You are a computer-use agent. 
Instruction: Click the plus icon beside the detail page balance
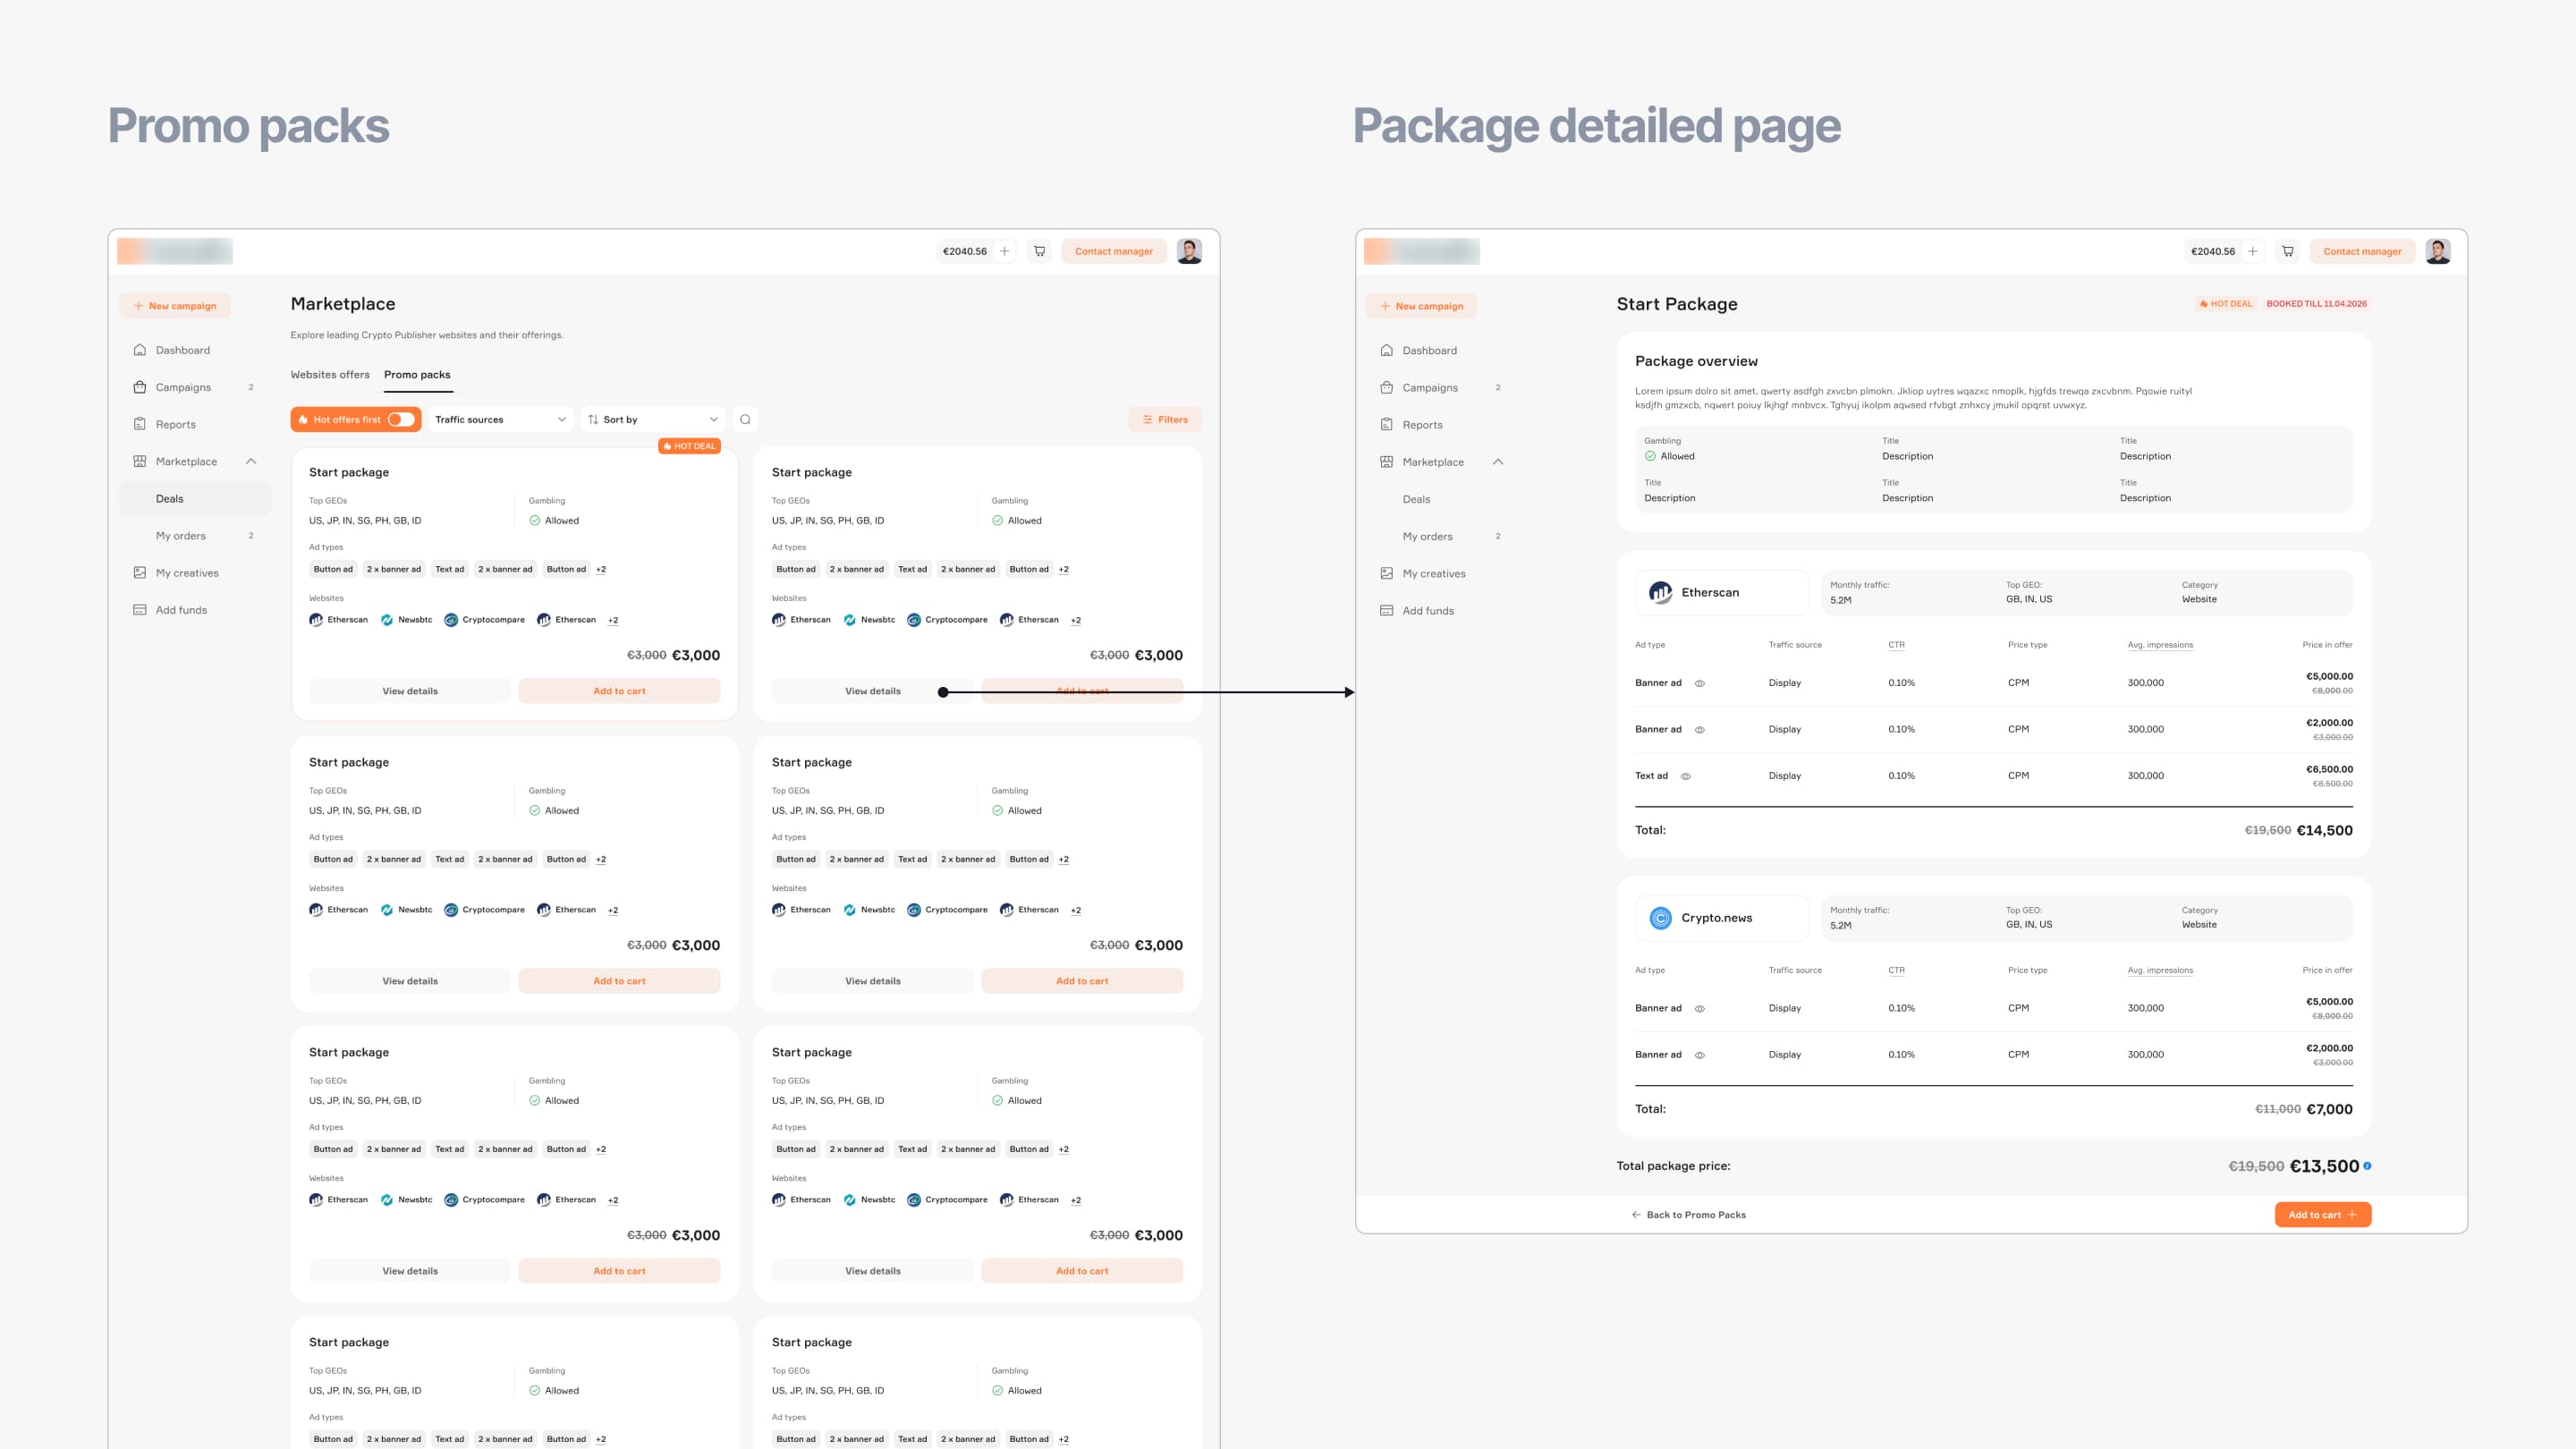point(2252,251)
